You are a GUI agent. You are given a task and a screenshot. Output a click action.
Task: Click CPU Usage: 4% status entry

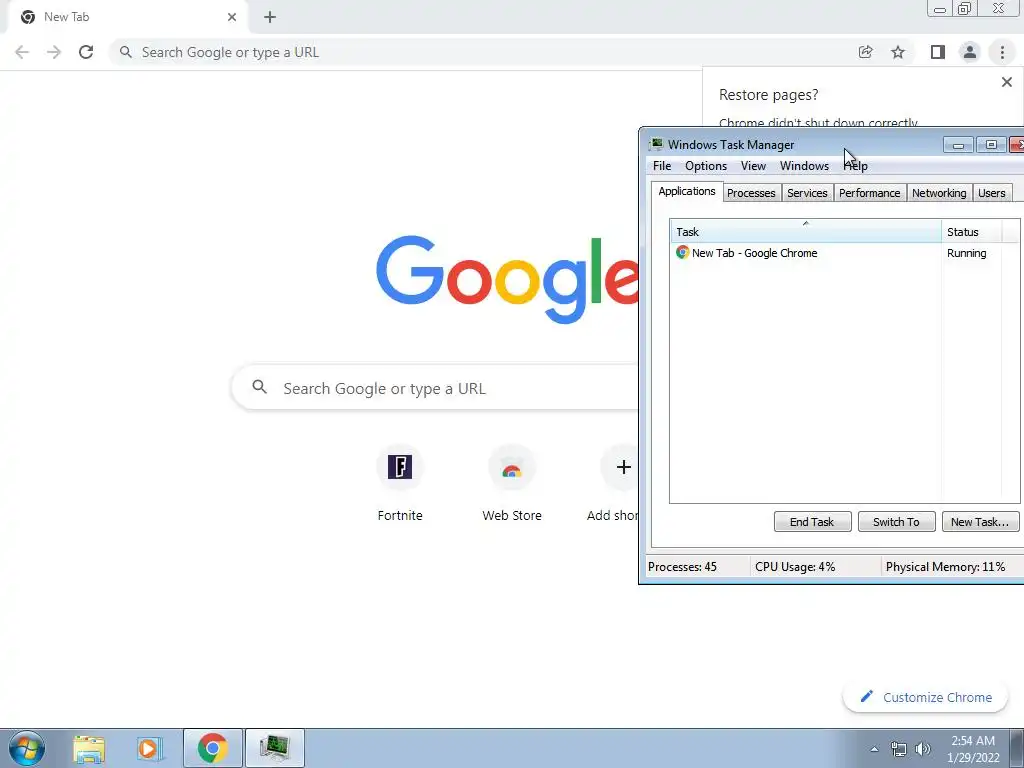795,567
